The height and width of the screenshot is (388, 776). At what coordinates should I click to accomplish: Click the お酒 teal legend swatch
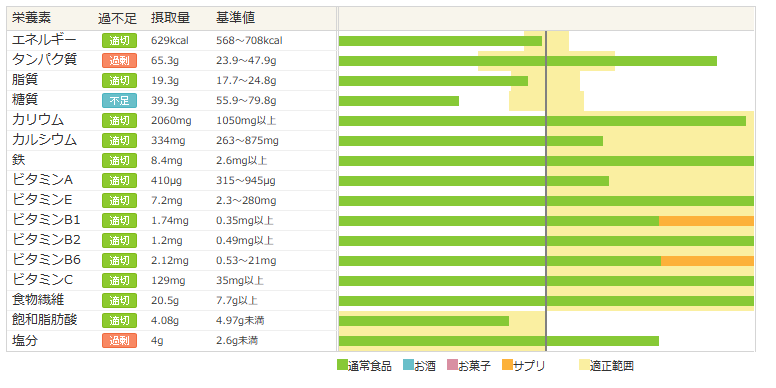pos(408,365)
